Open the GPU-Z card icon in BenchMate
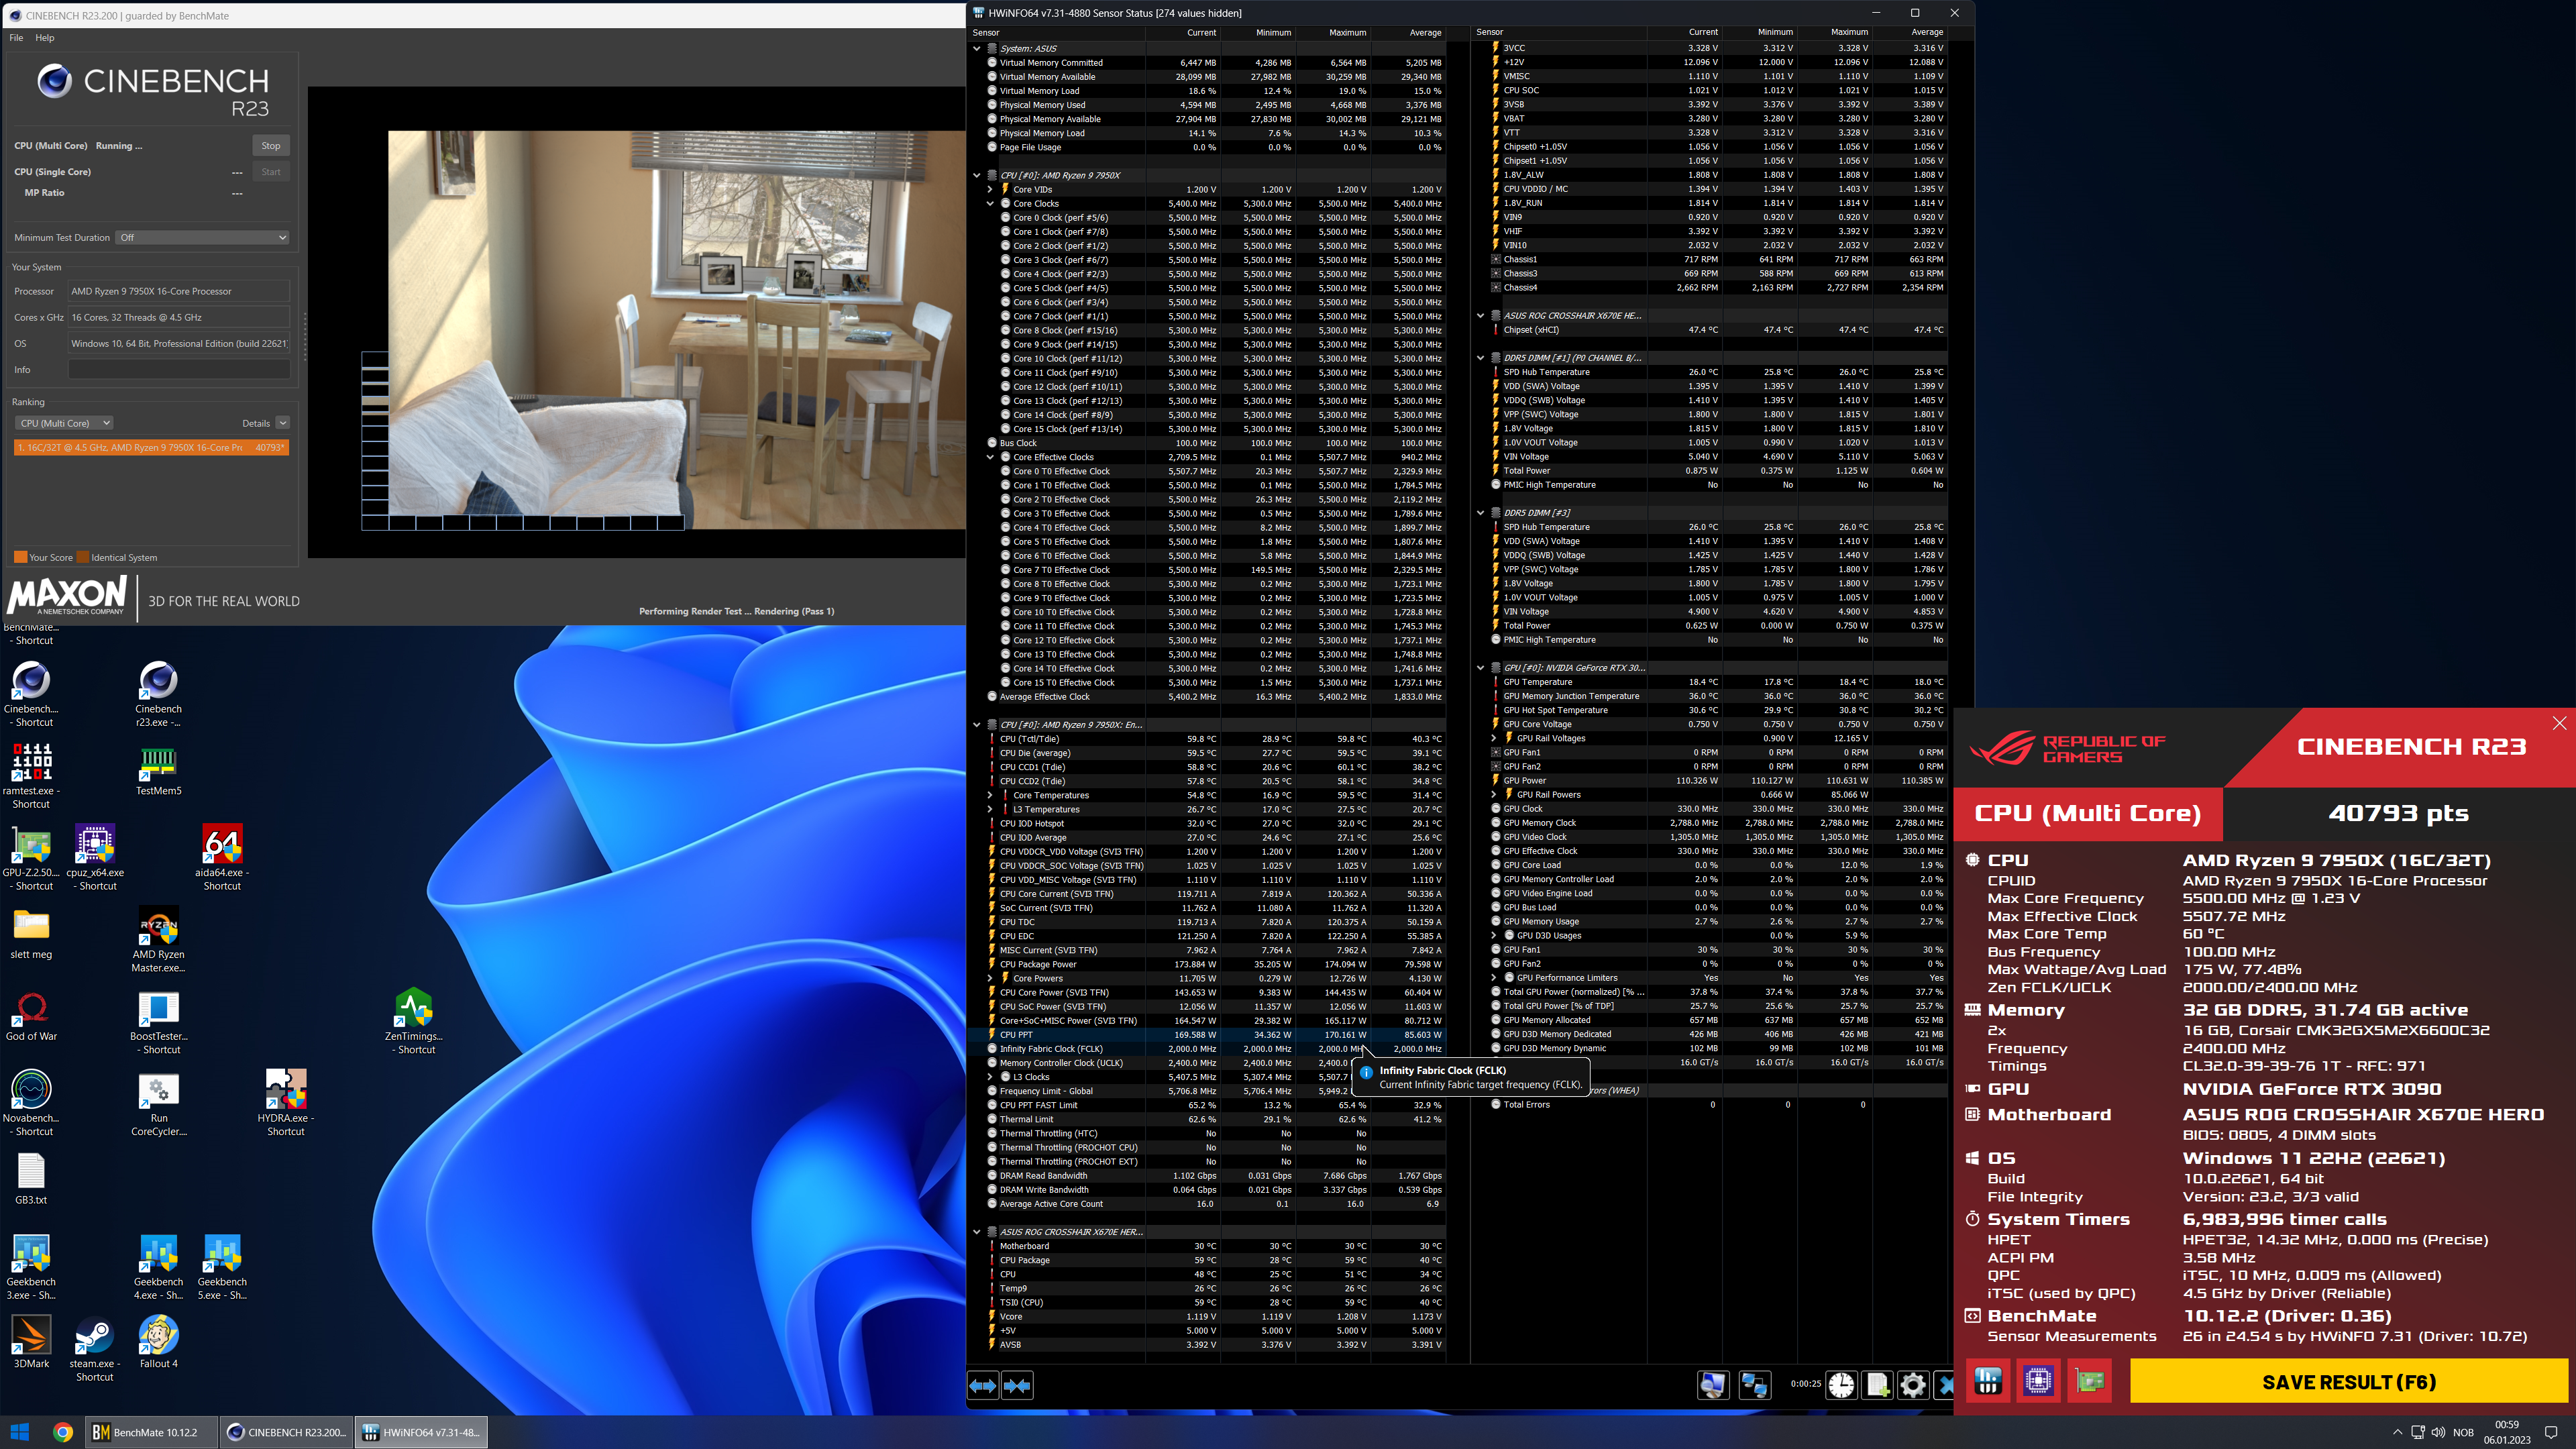 2089,1381
